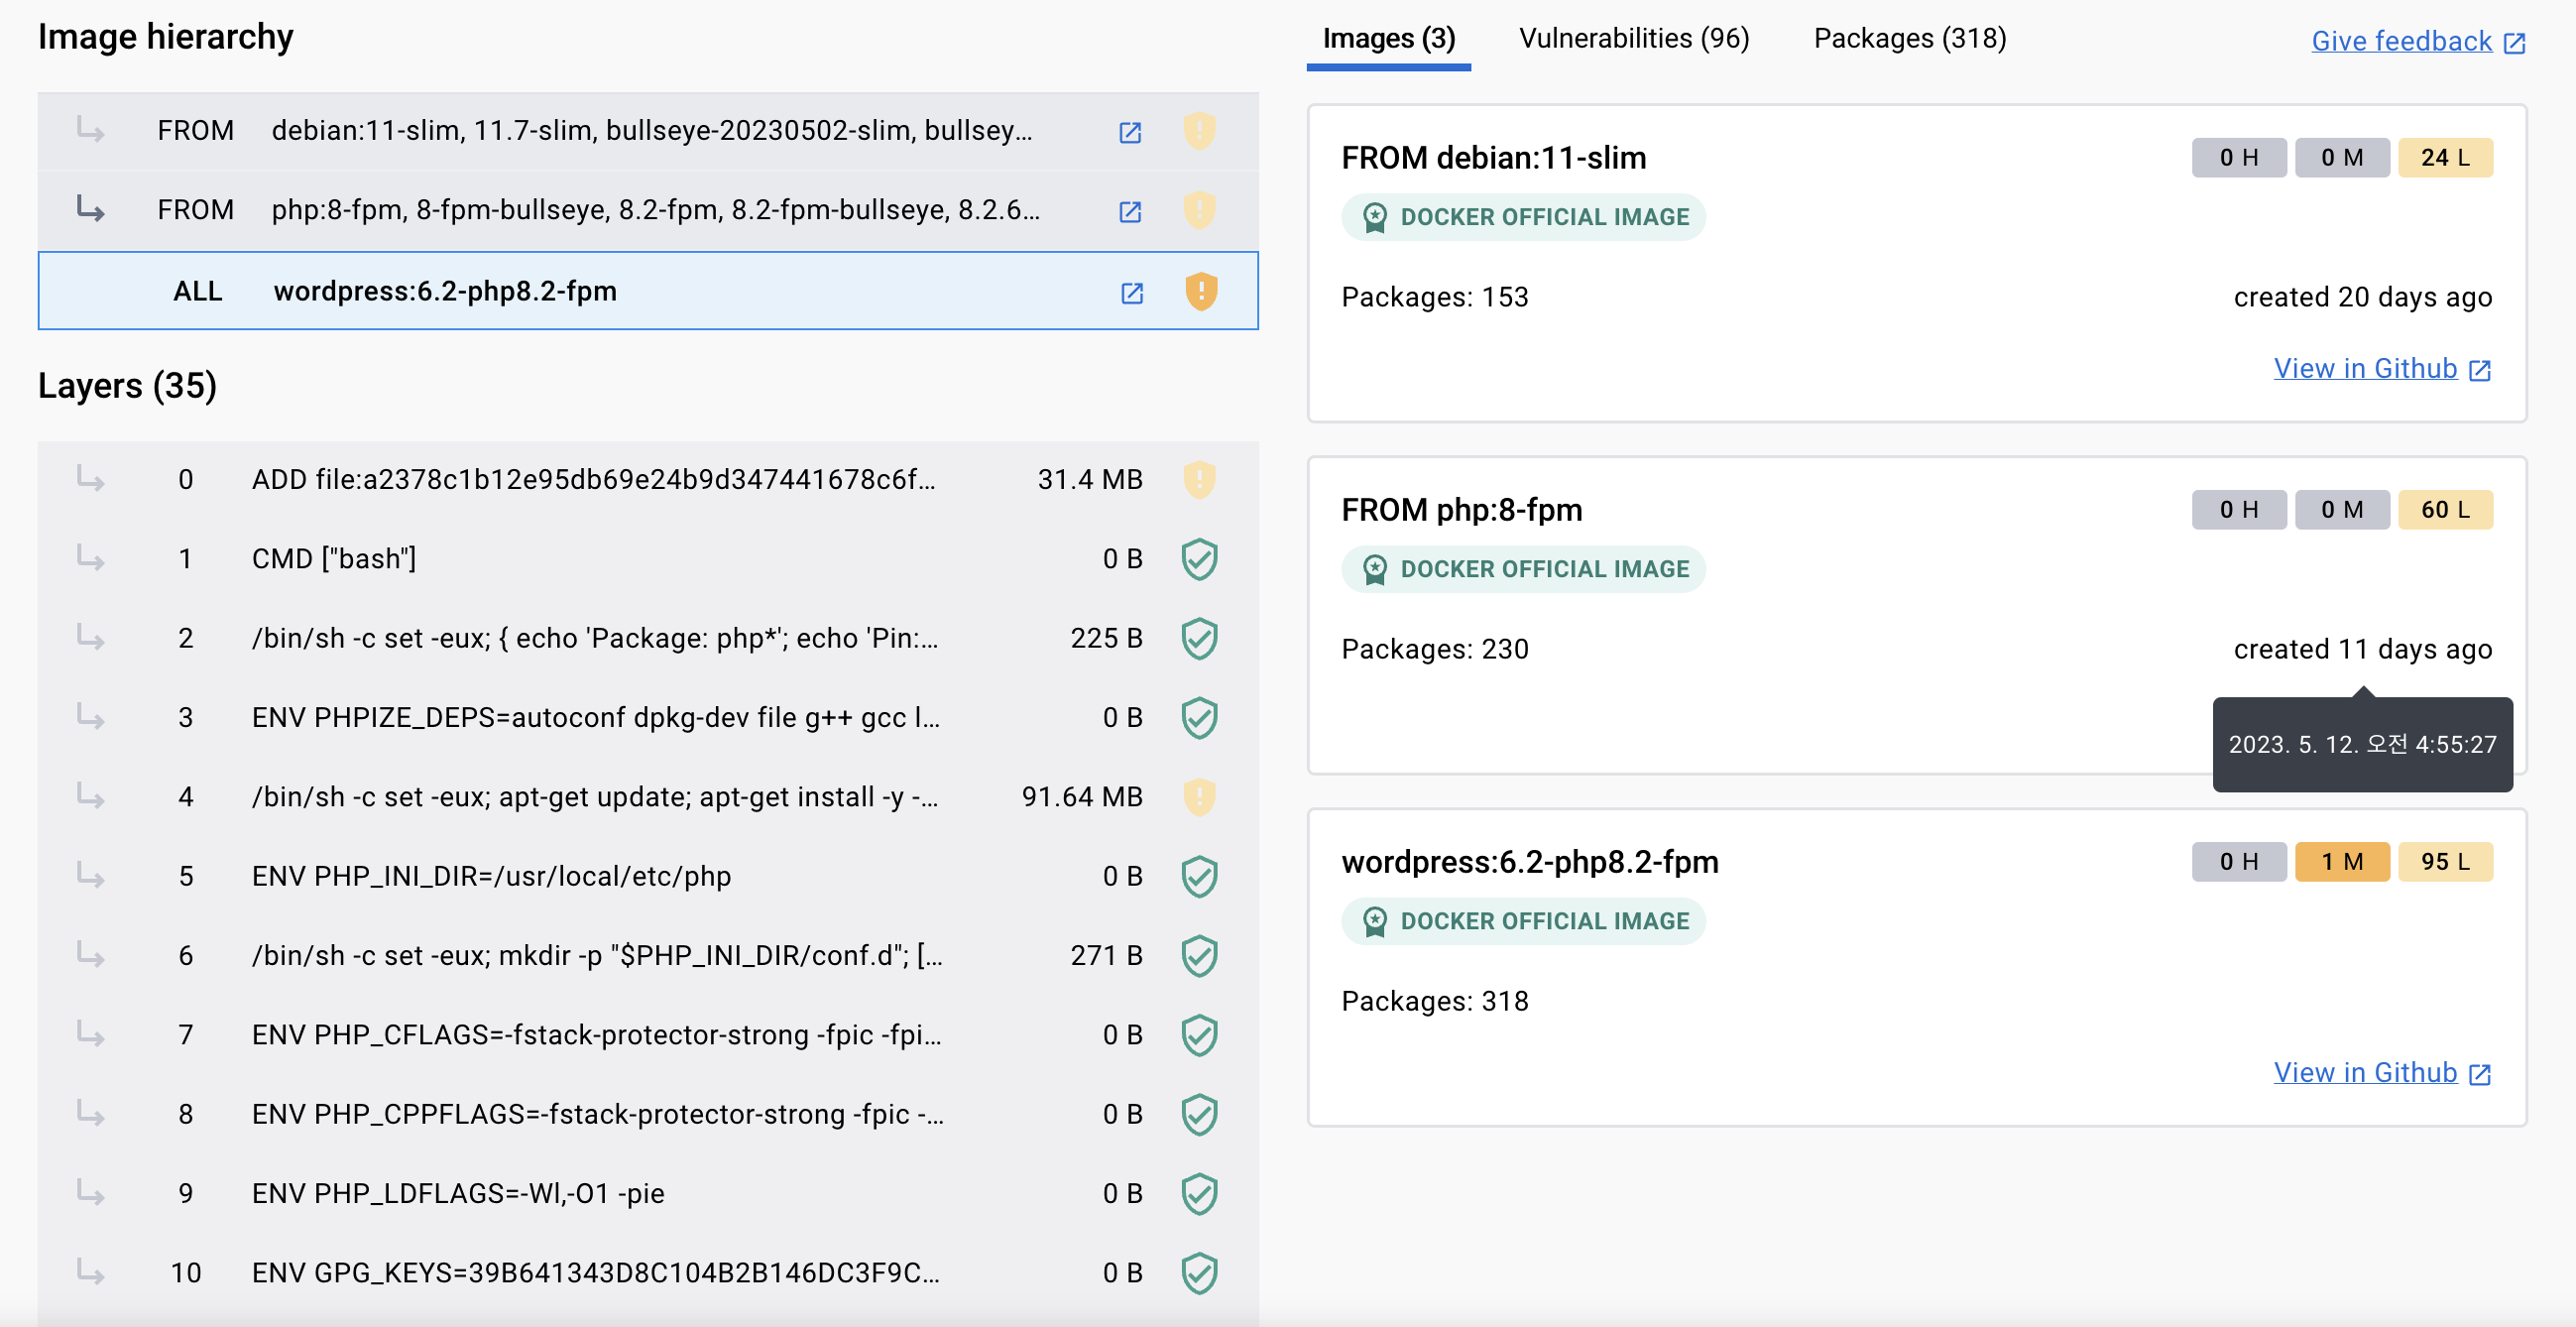Select the 1 M medium severity badge
The image size is (2576, 1327).
point(2341,861)
